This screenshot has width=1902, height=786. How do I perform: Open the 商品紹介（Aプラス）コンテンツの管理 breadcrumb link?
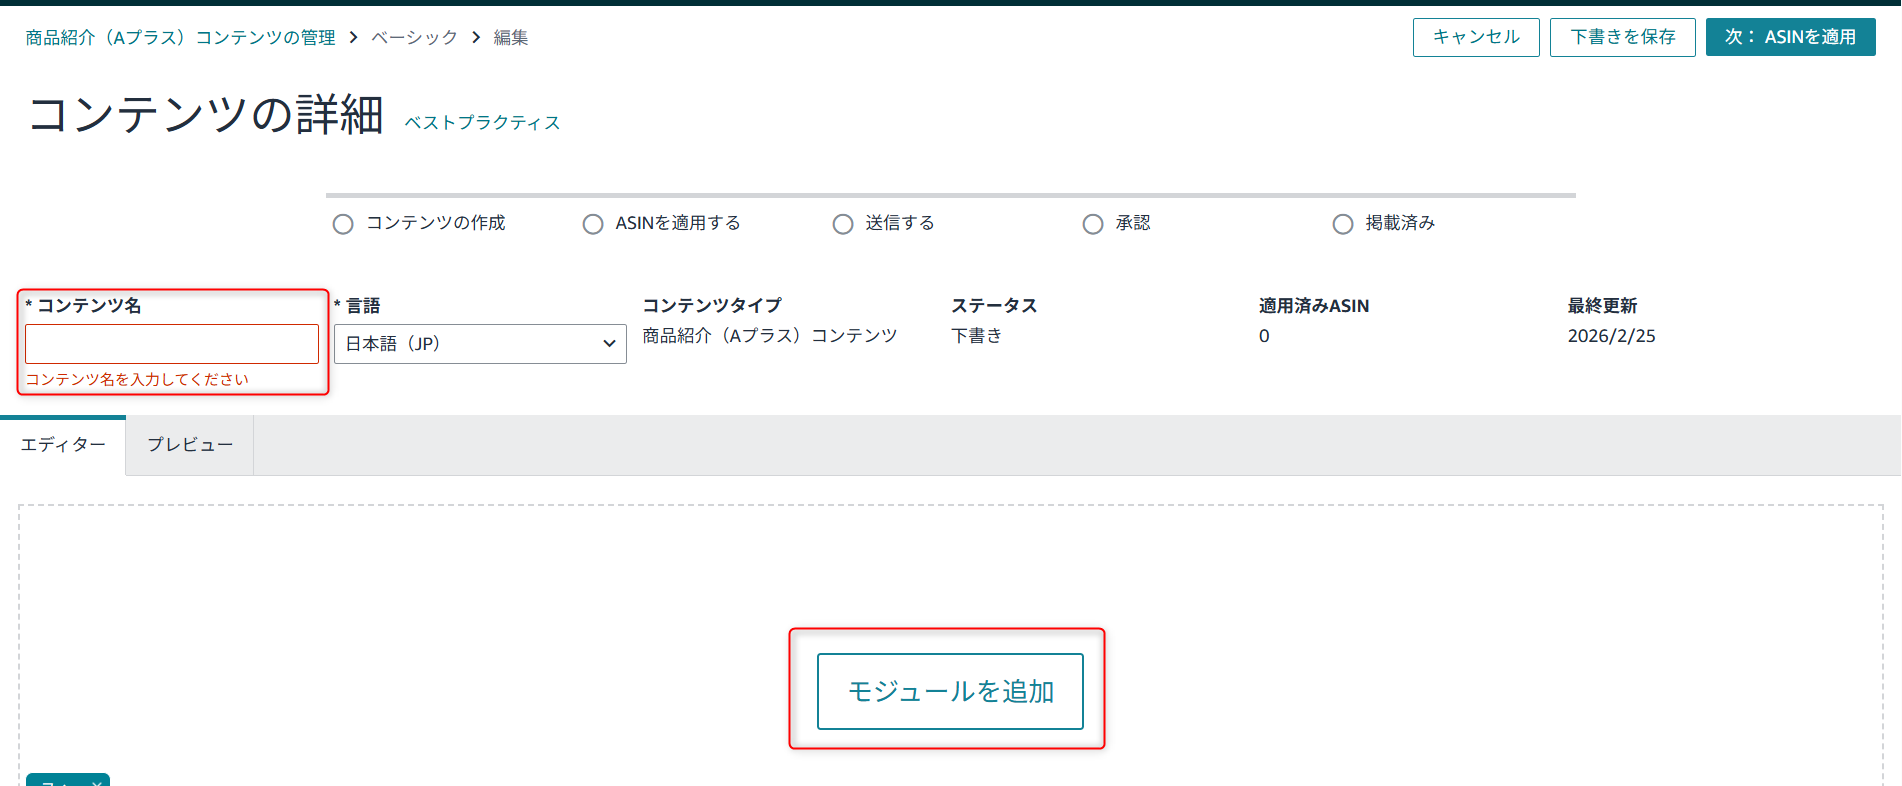180,38
